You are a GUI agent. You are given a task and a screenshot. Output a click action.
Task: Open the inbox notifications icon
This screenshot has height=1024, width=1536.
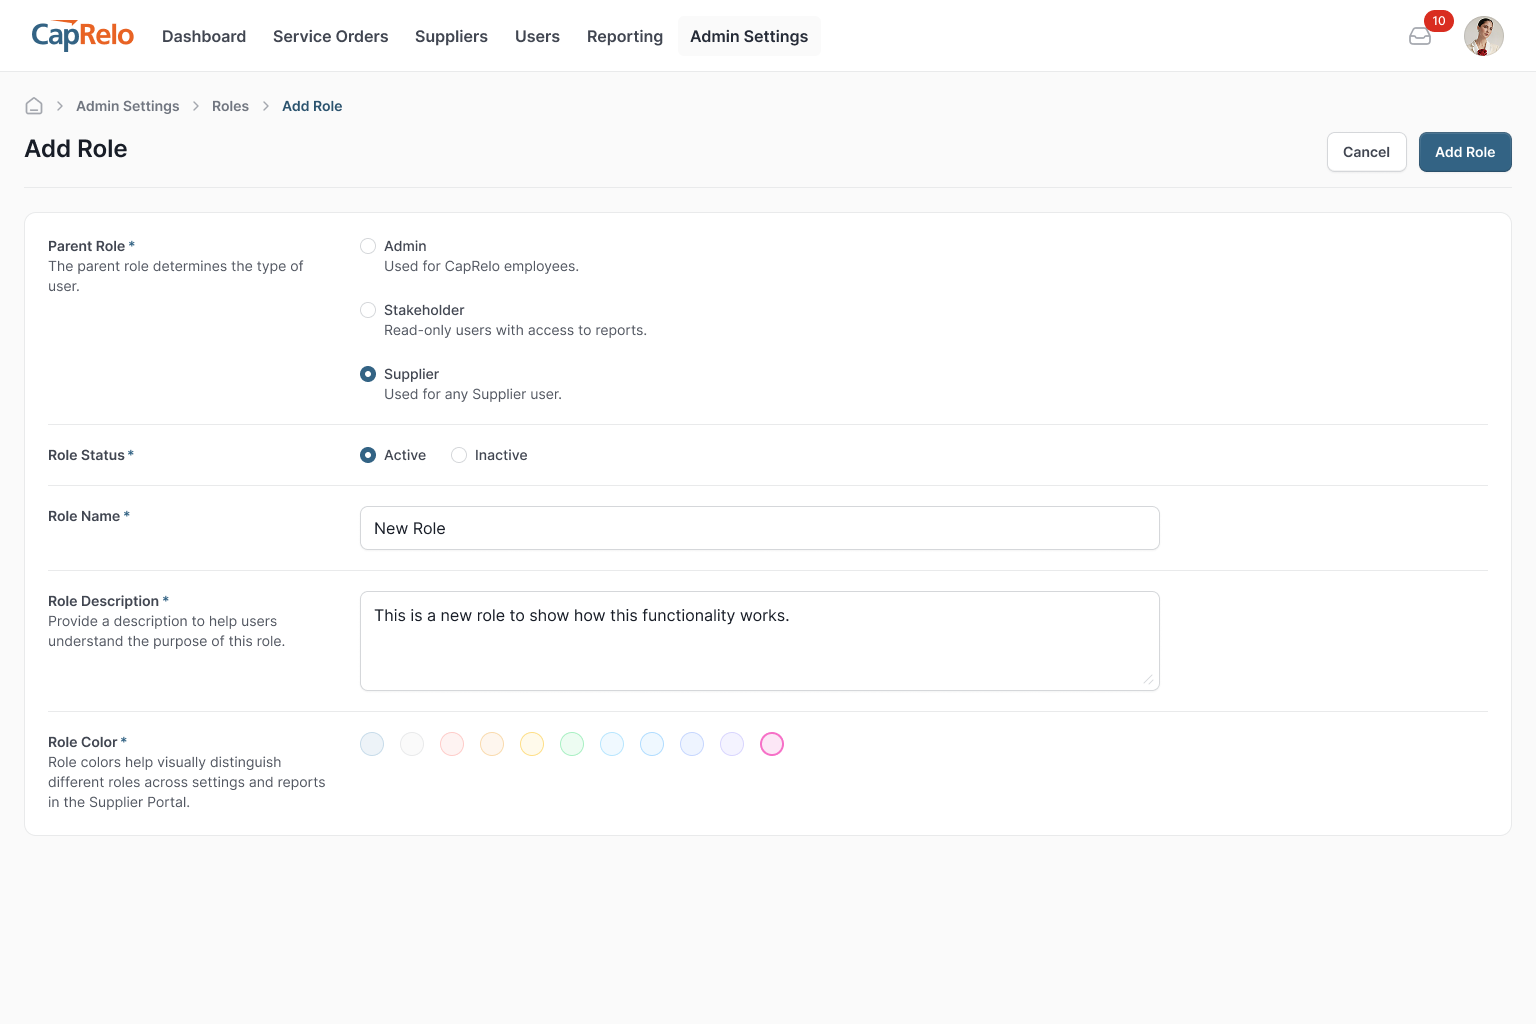[1420, 37]
